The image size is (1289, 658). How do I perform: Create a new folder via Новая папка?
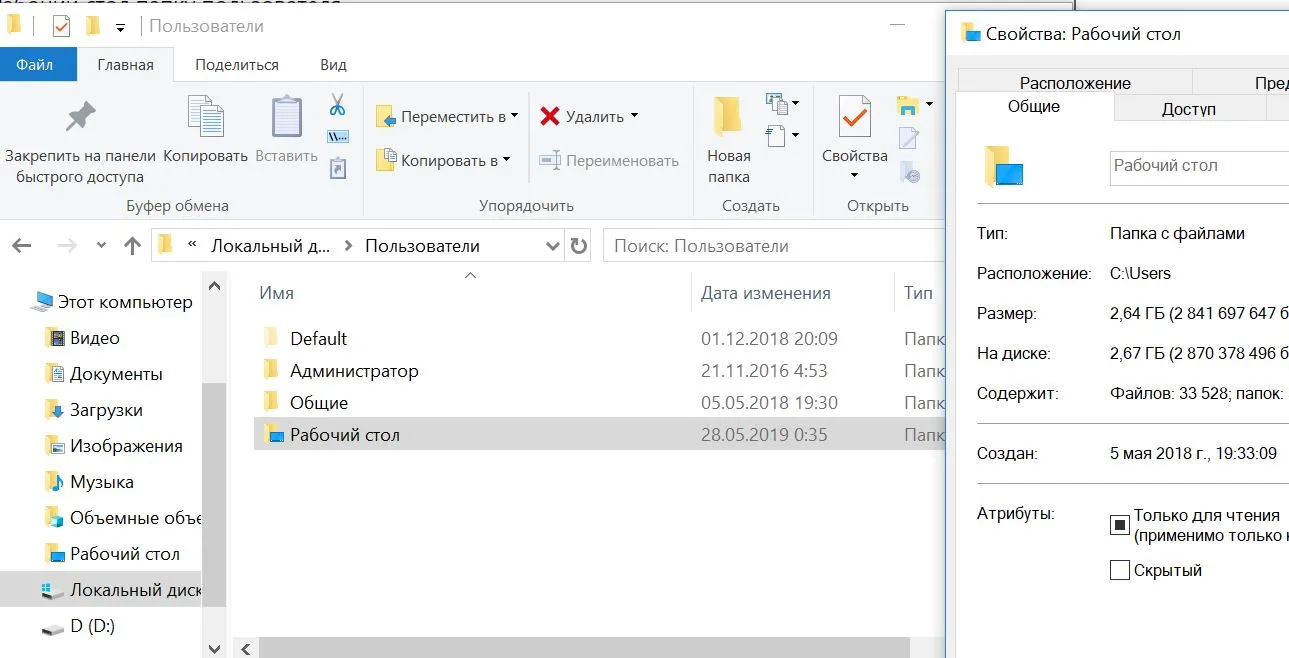click(729, 141)
